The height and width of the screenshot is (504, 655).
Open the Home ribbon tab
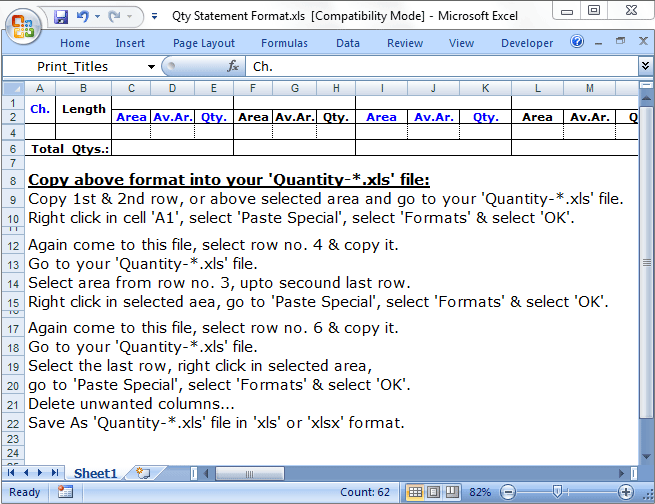pos(75,43)
